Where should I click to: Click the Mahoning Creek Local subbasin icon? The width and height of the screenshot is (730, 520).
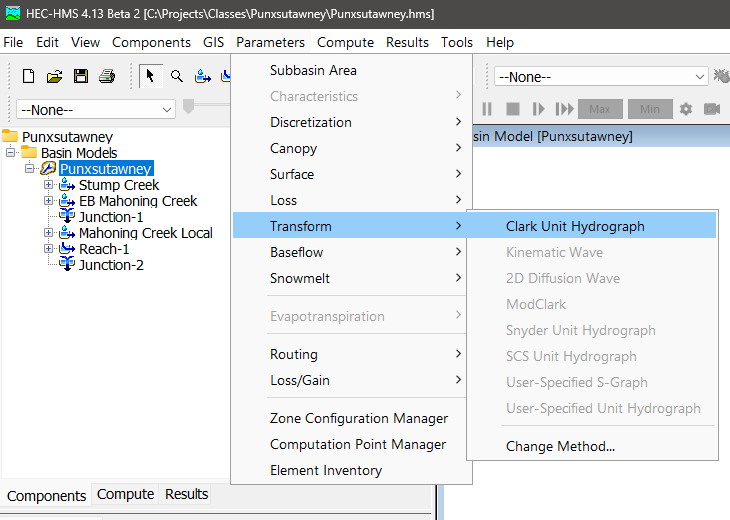click(x=67, y=232)
